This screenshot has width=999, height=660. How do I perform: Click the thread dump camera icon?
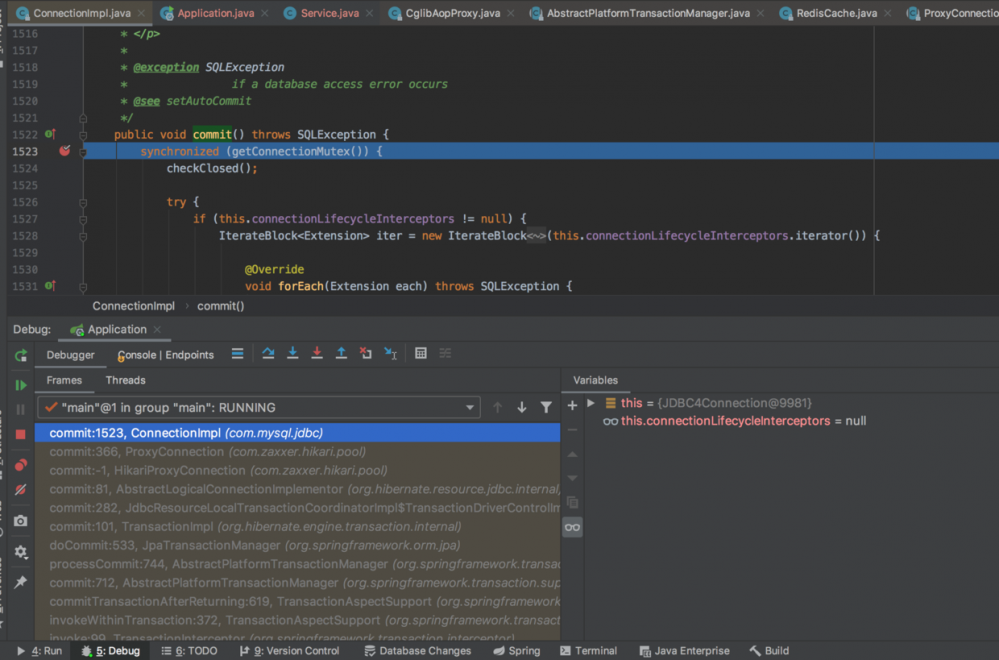coord(21,521)
